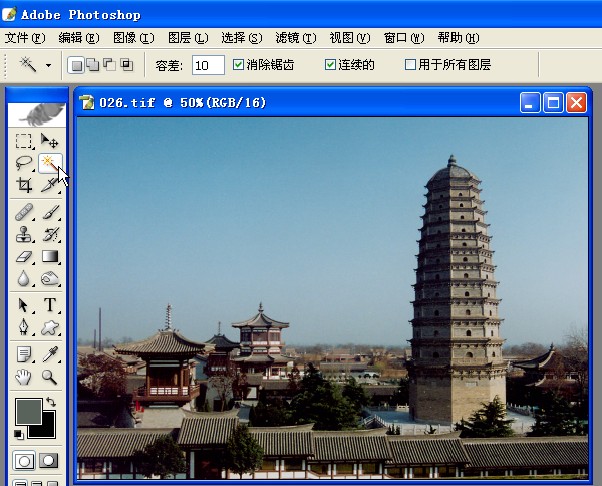Screen dimensions: 602x486
Task: Select the Pen tool
Action: pyautogui.click(x=24, y=327)
